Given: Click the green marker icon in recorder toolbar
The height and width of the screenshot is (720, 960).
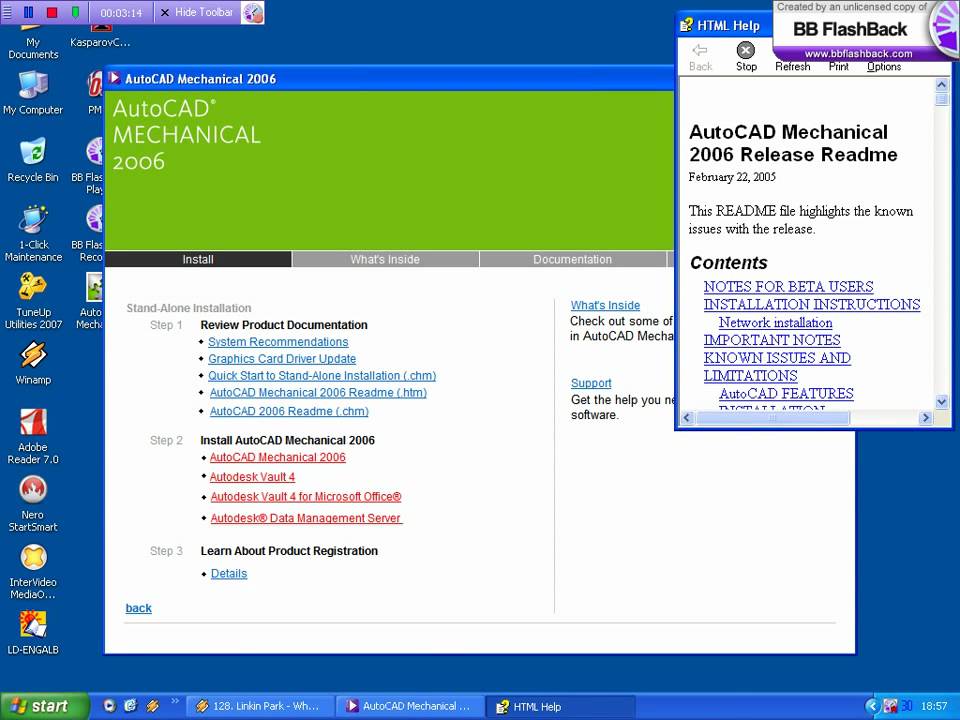Looking at the screenshot, I should 75,12.
